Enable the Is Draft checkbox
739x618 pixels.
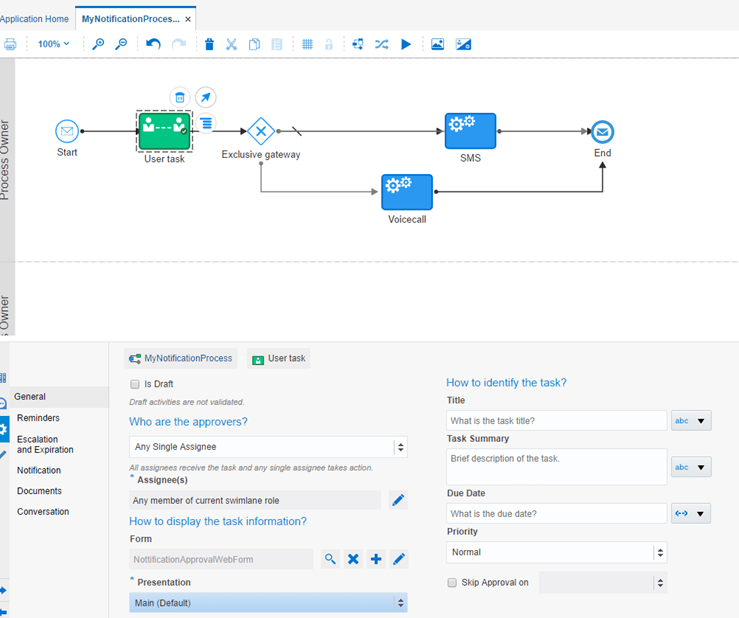[x=135, y=384]
